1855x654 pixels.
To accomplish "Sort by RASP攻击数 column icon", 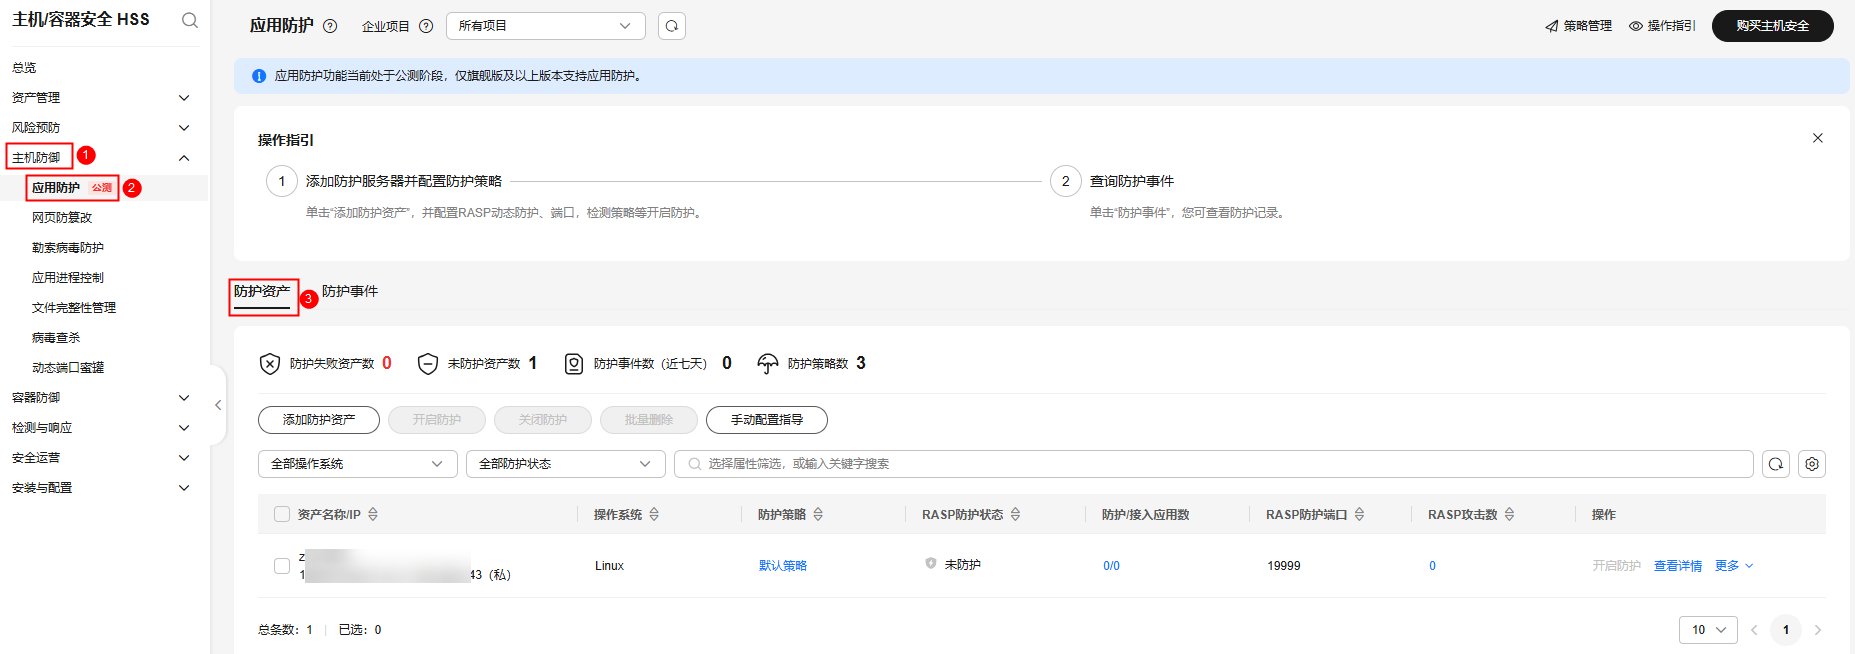I will pyautogui.click(x=1509, y=514).
